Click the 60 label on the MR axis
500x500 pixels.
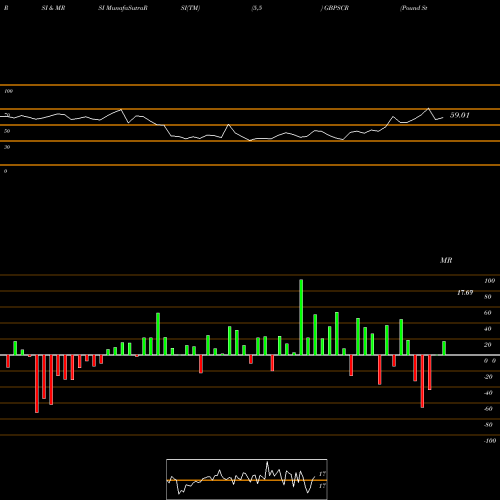point(488,313)
